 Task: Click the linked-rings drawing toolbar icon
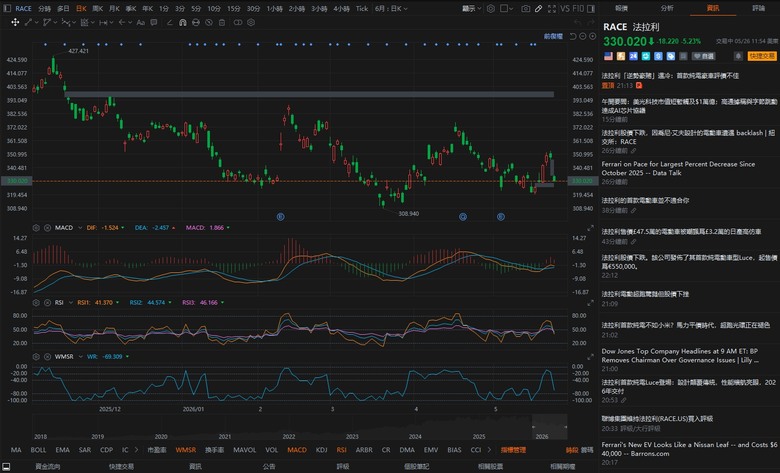(238, 22)
